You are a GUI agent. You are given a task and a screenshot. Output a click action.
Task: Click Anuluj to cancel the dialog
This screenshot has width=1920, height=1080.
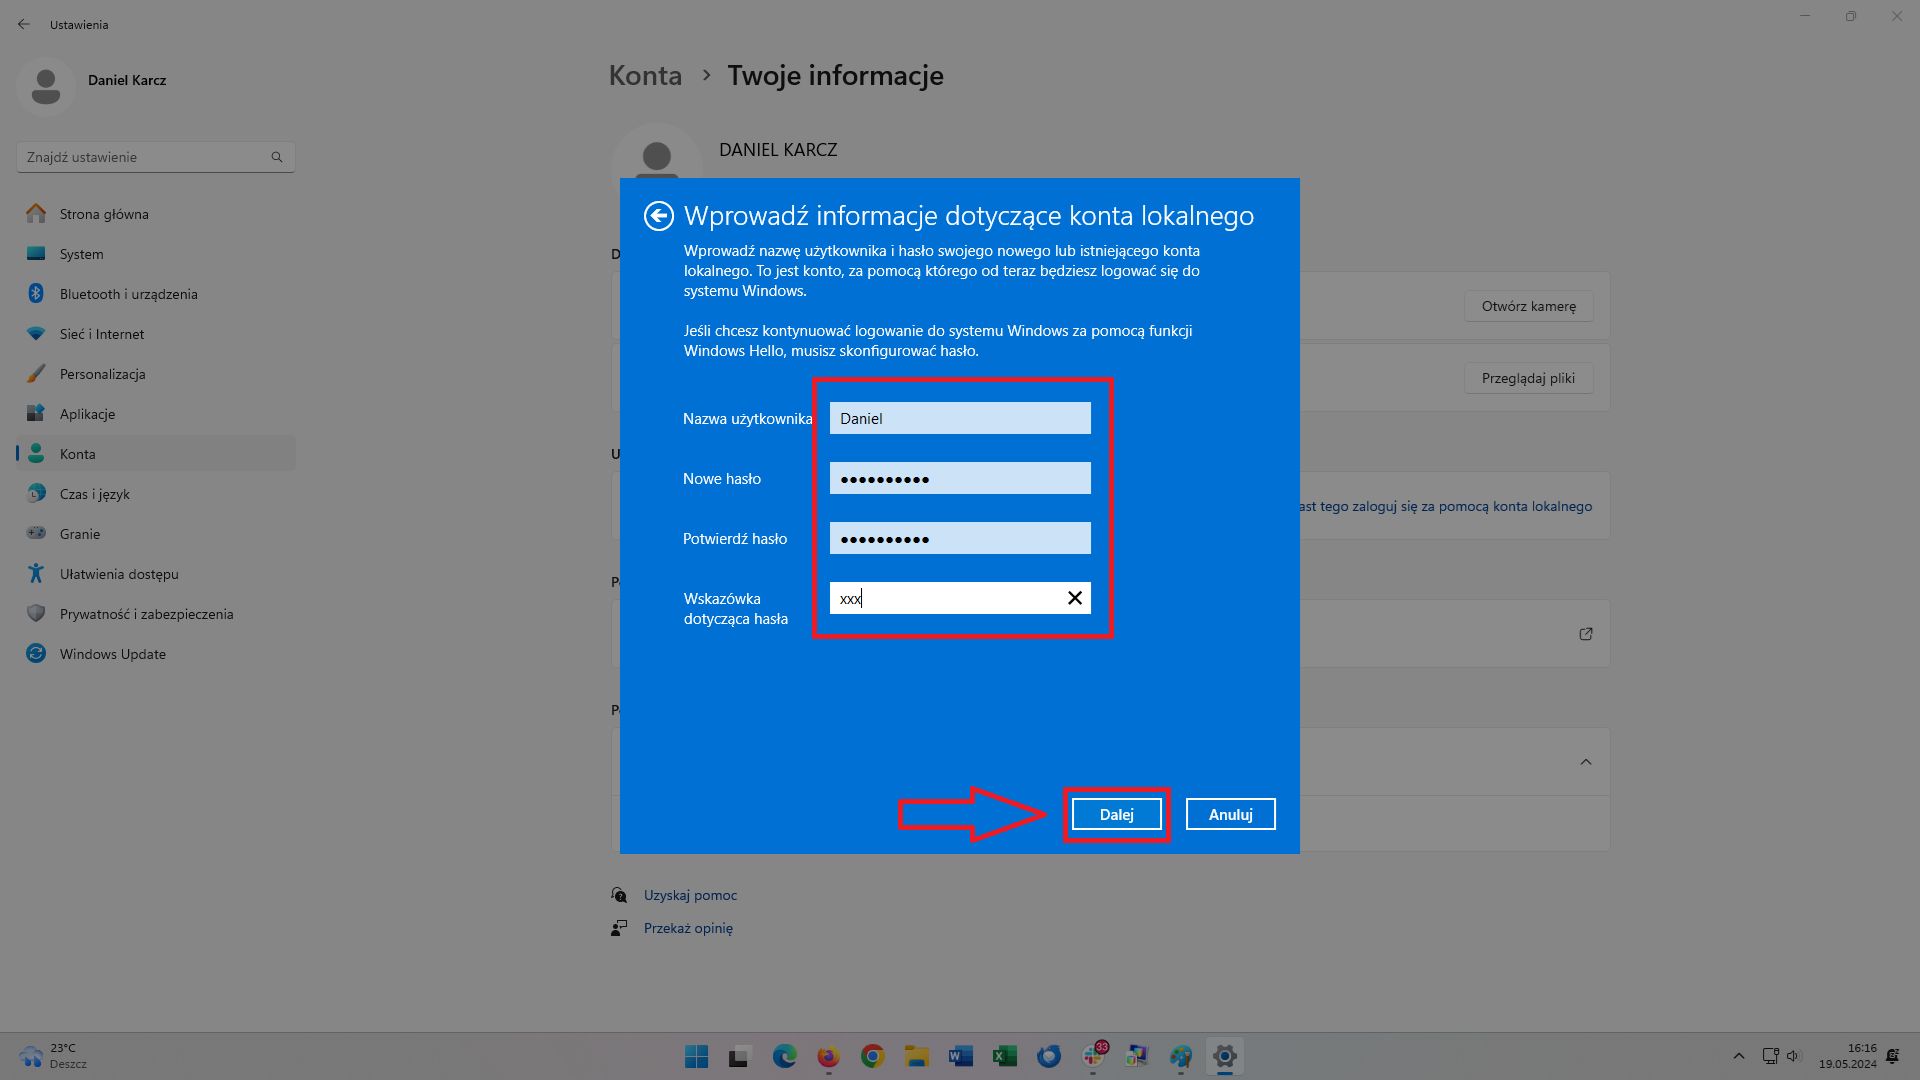tap(1230, 814)
